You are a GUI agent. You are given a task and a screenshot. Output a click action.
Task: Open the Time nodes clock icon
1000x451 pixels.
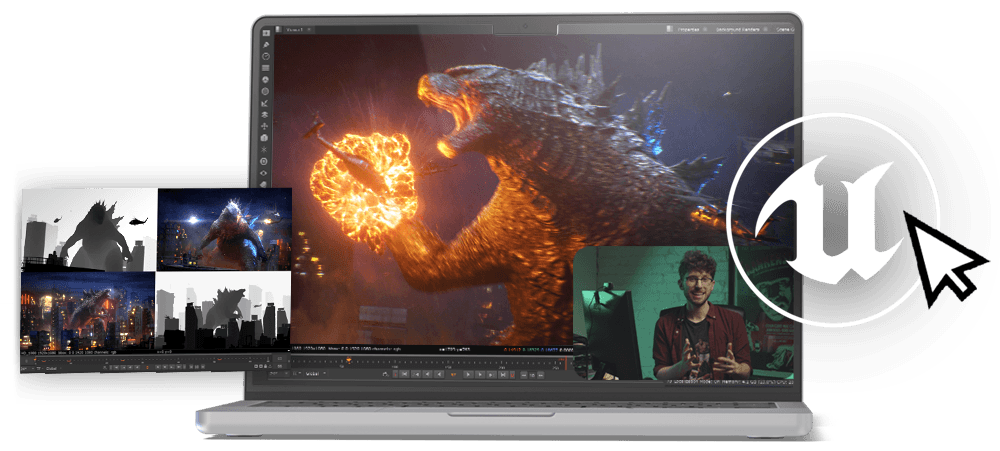point(265,56)
